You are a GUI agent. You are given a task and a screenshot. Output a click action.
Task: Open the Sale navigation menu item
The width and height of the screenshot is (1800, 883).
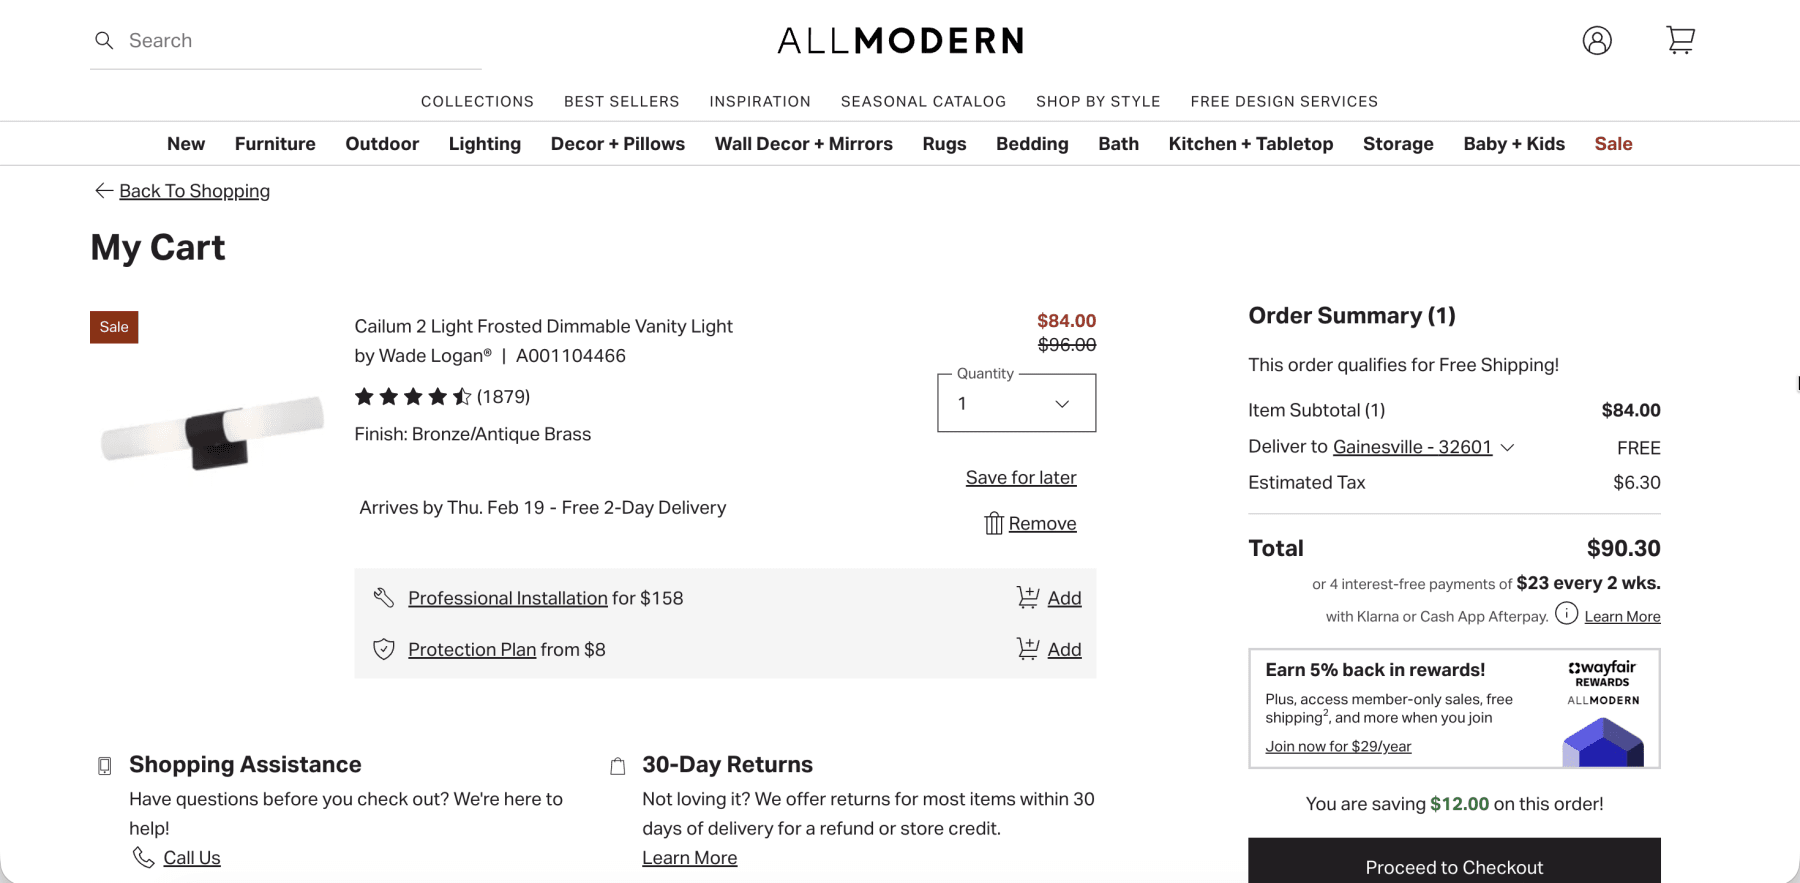pyautogui.click(x=1613, y=143)
